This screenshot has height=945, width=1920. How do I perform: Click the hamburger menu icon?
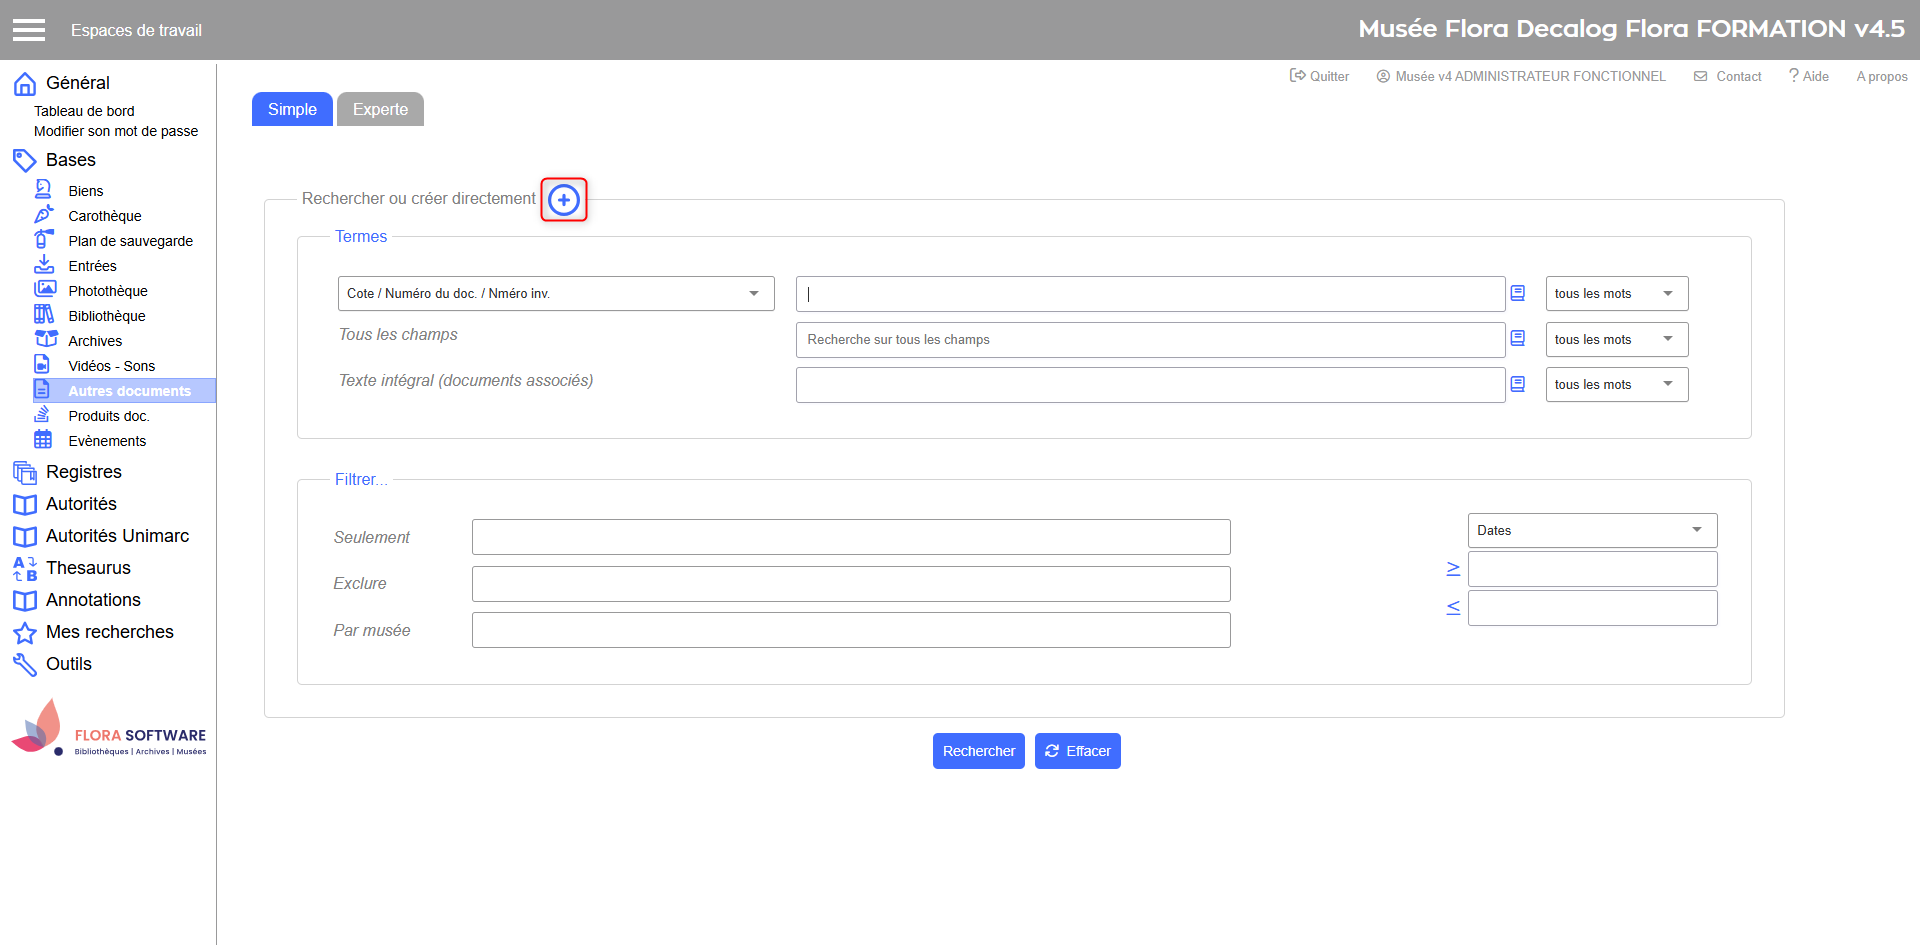click(x=29, y=30)
